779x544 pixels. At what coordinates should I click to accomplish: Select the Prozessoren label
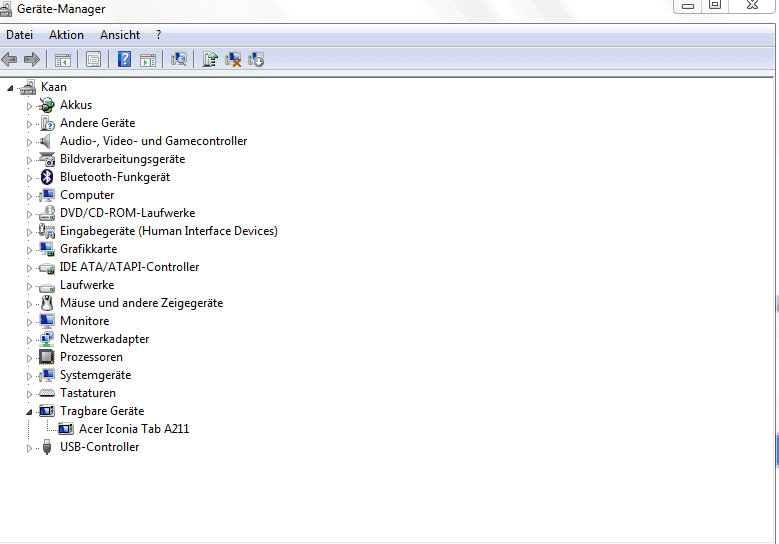tap(91, 357)
